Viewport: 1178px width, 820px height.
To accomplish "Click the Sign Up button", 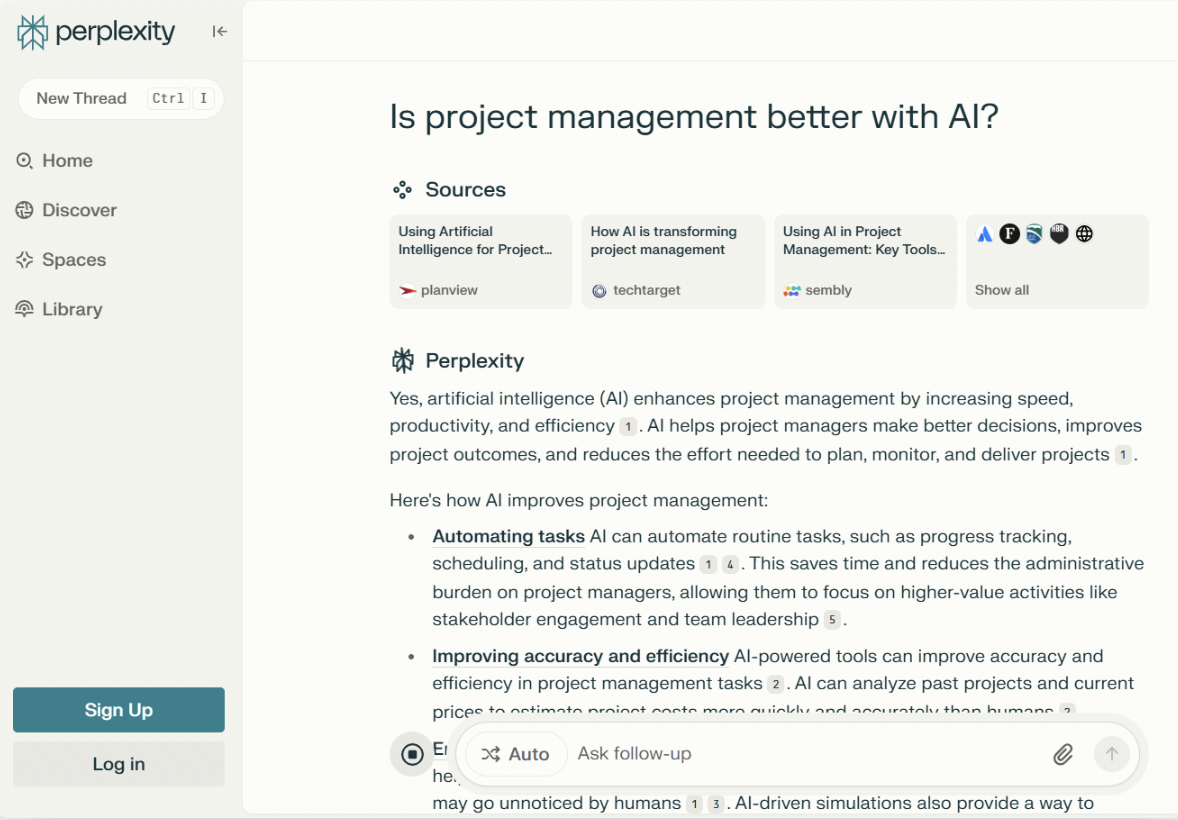I will (x=119, y=710).
